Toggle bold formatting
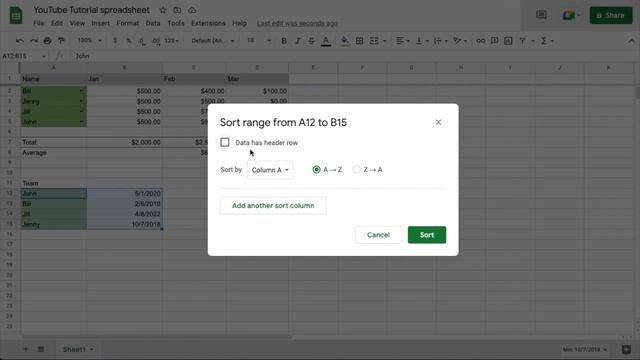Image resolution: width=640 pixels, height=360 pixels. 284,41
